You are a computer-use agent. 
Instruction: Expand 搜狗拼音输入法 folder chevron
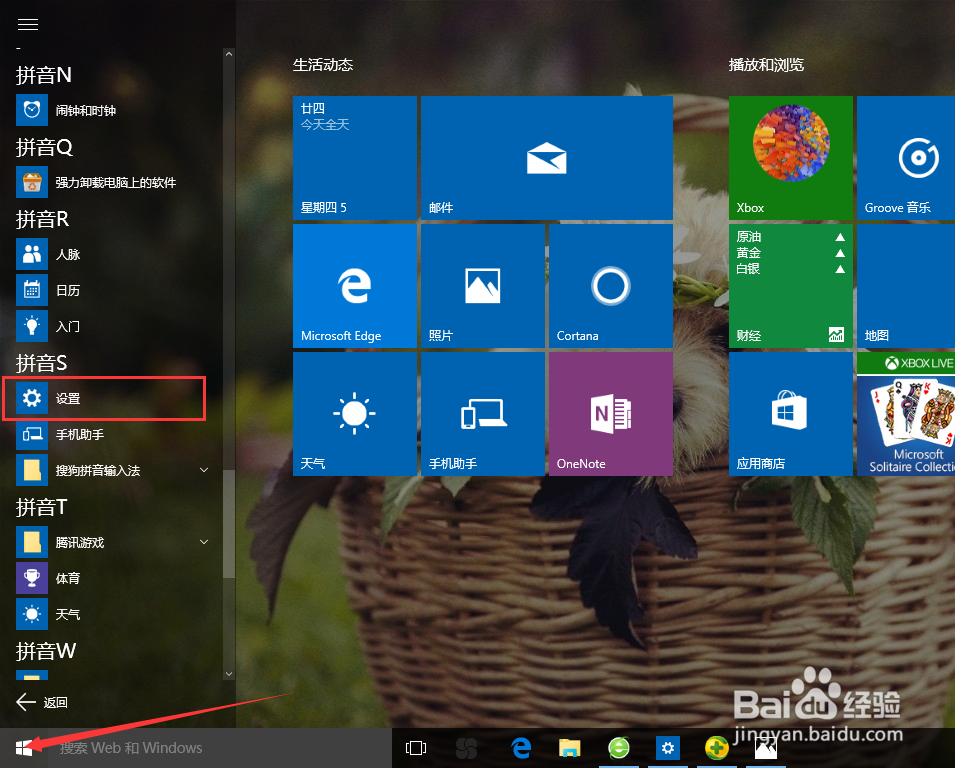pyautogui.click(x=204, y=470)
